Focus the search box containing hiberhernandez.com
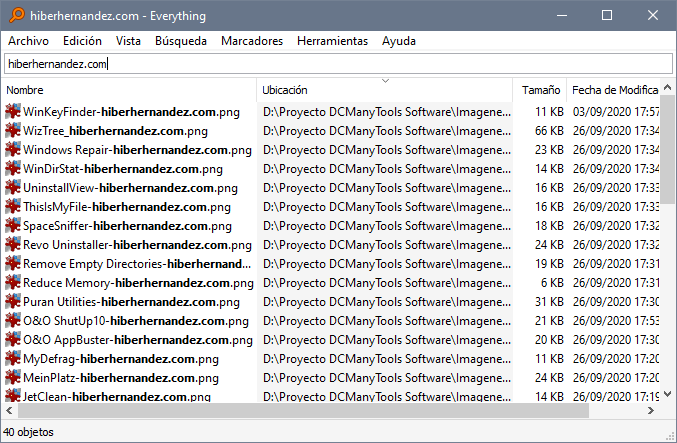The image size is (677, 443). tap(338, 64)
